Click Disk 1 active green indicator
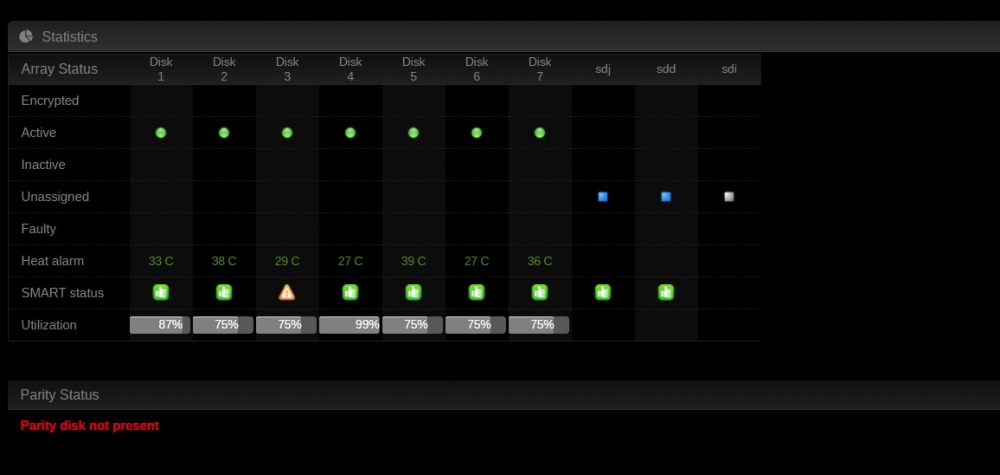 coord(161,133)
